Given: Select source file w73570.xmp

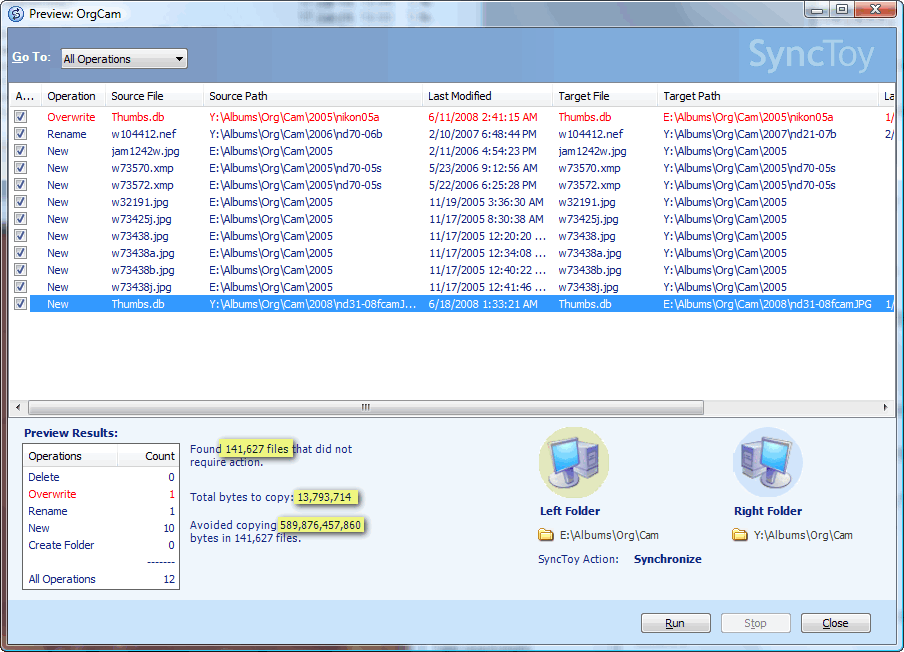Looking at the screenshot, I should click(x=142, y=168).
